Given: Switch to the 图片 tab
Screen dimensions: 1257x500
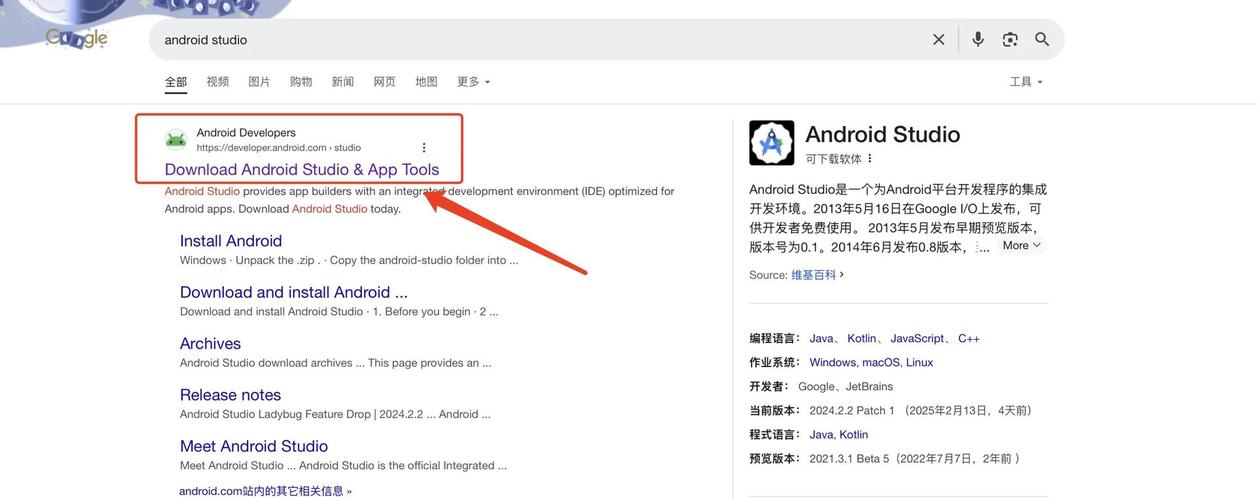Looking at the screenshot, I should tap(259, 82).
